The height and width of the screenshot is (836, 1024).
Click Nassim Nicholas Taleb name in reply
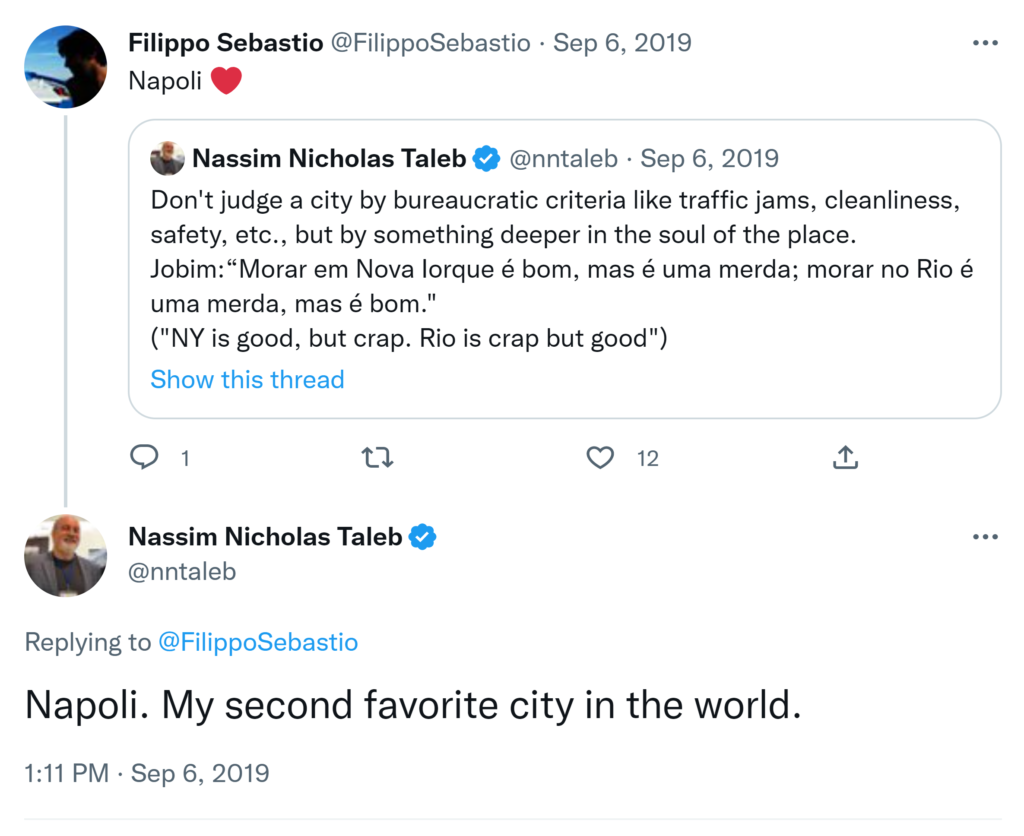265,537
